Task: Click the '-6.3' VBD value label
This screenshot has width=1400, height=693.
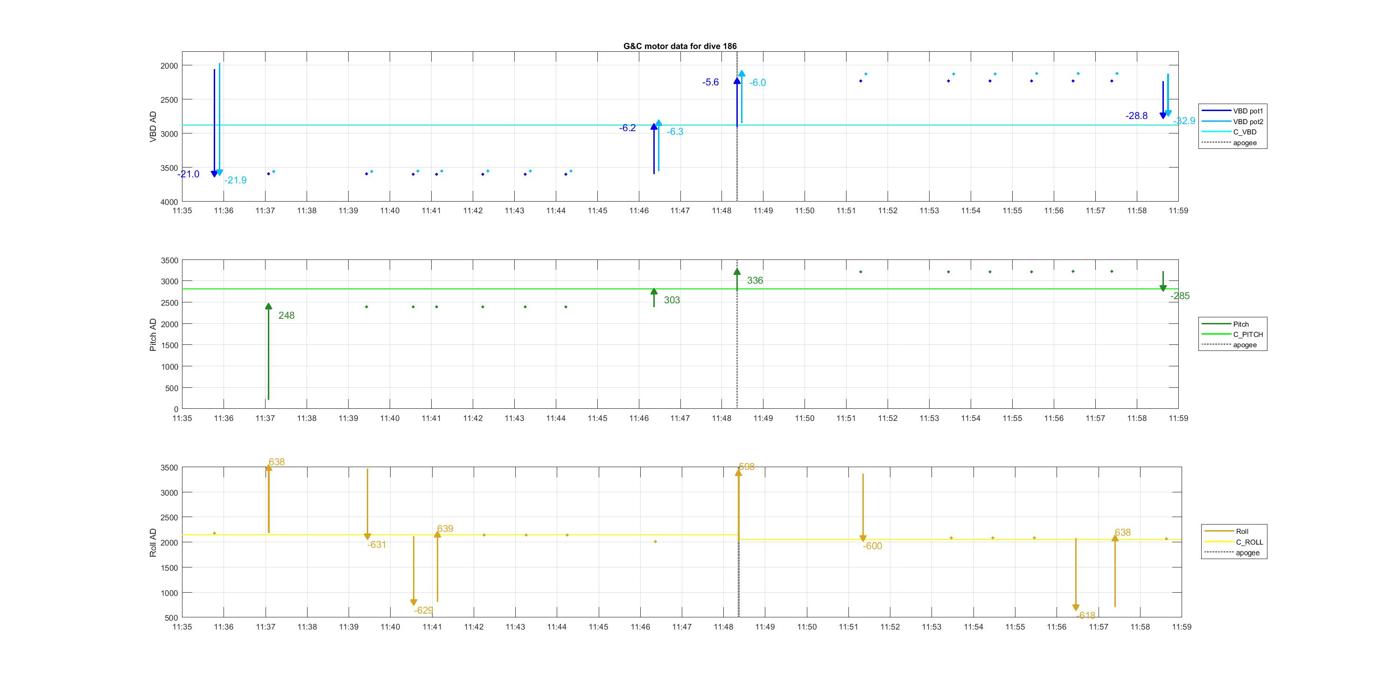Action: pyautogui.click(x=675, y=132)
